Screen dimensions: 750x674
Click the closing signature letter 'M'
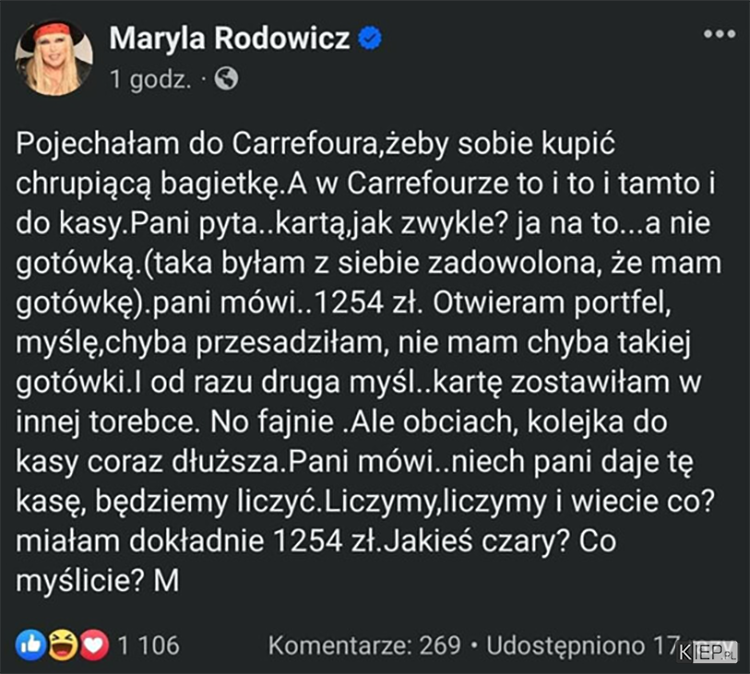(166, 581)
